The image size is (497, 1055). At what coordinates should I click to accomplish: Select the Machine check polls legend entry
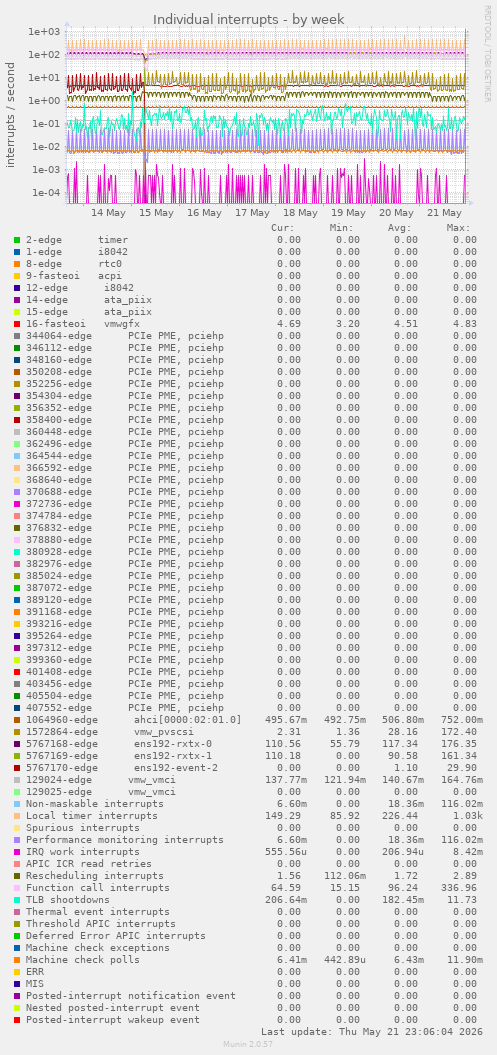click(83, 960)
